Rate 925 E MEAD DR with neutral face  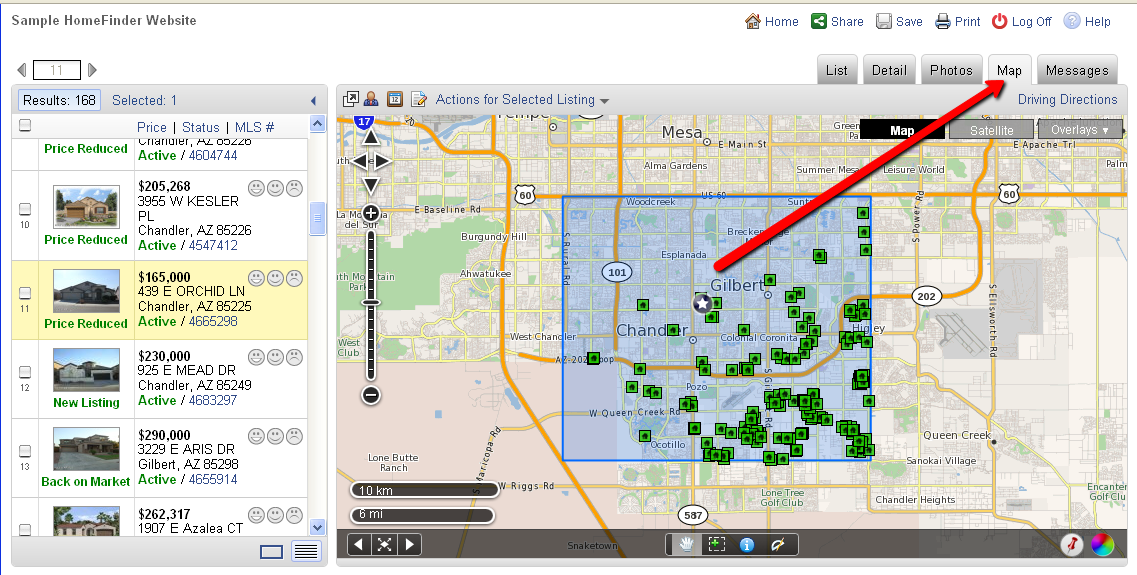point(275,357)
